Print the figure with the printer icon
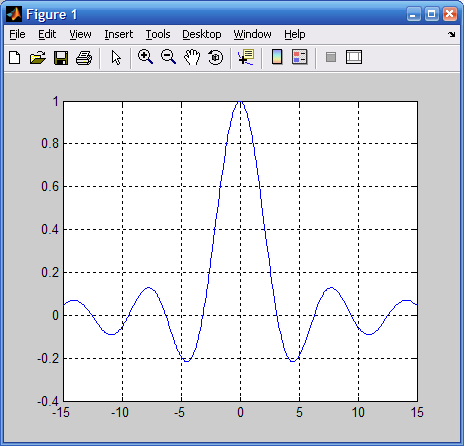The image size is (464, 446). click(84, 58)
